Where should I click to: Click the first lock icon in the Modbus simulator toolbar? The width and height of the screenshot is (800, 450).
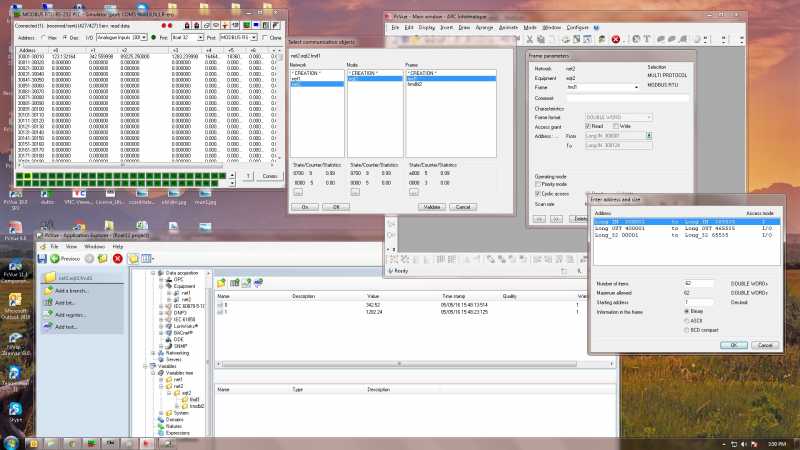(187, 25)
